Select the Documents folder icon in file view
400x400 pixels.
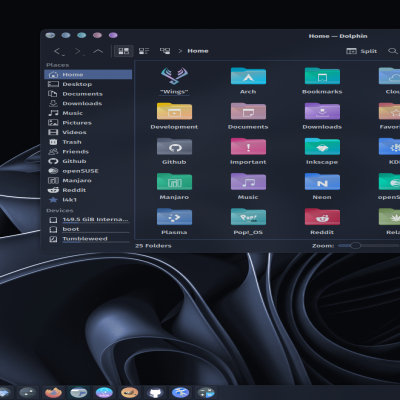click(x=248, y=111)
